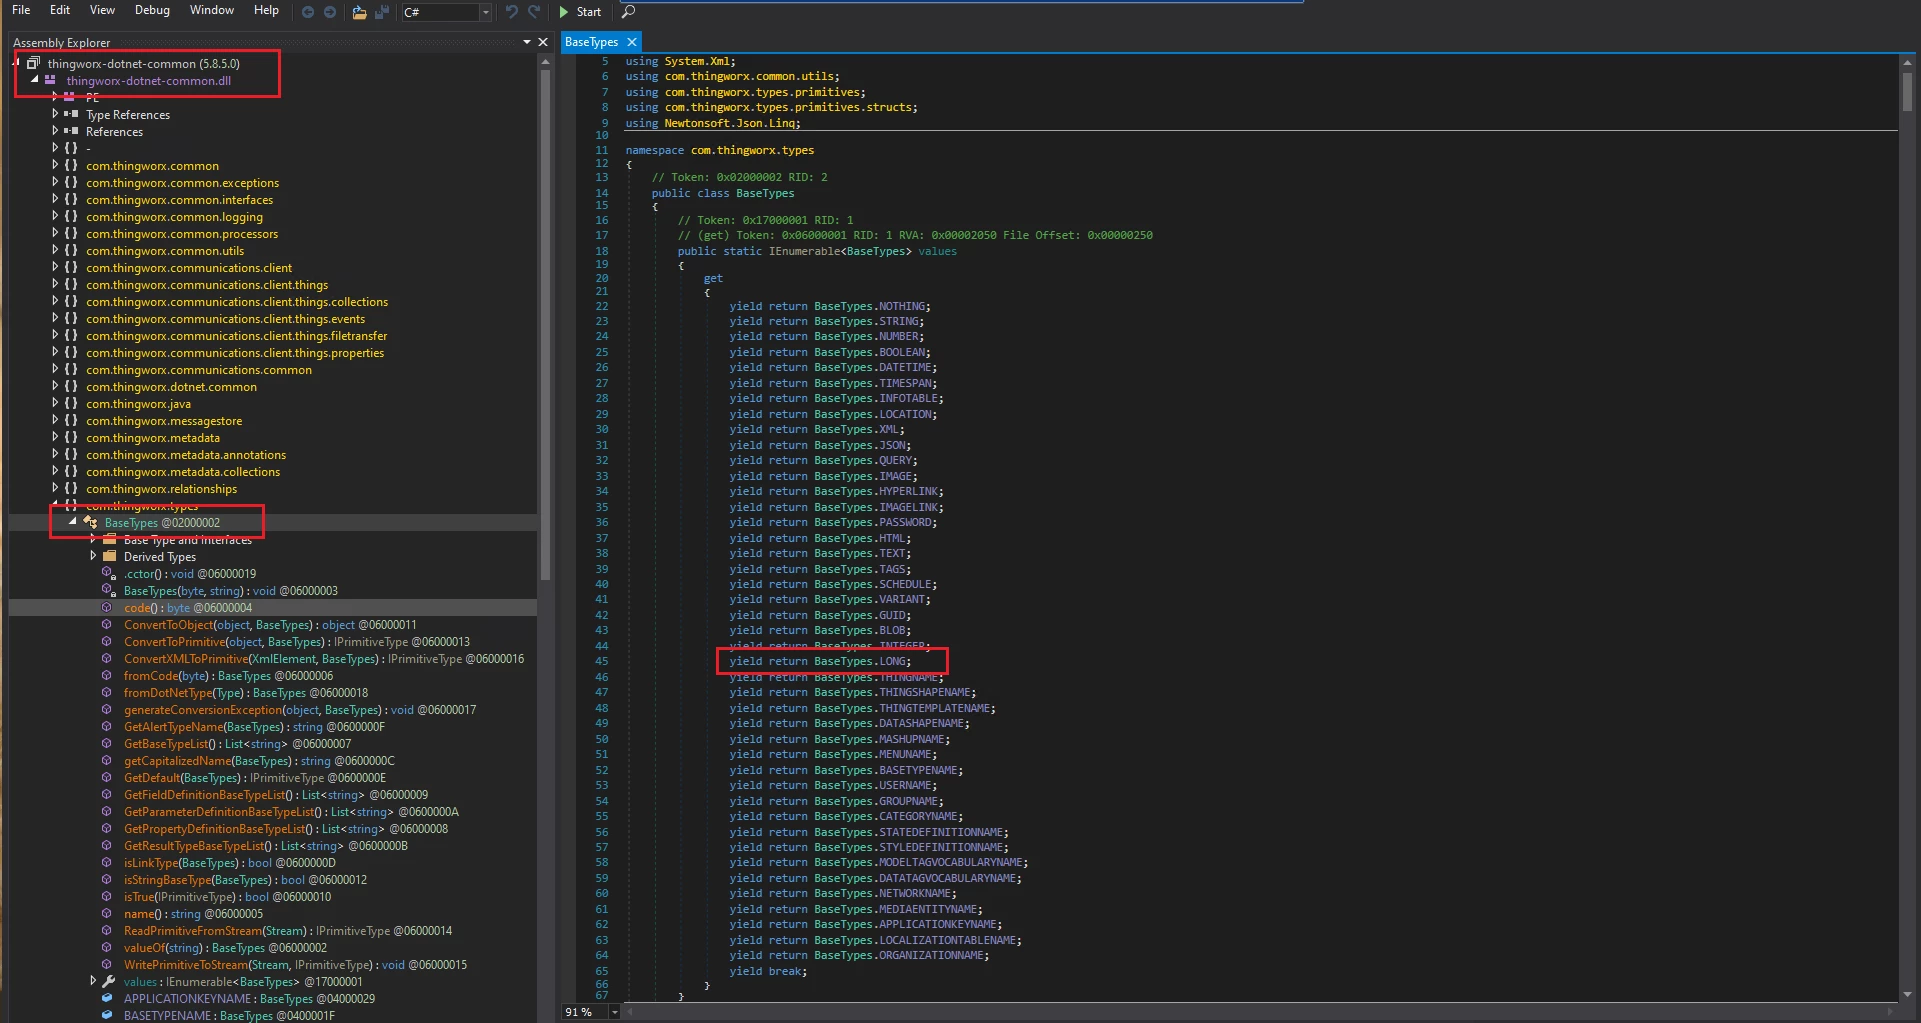Click the BASETYPENAME field icon

[x=107, y=1015]
